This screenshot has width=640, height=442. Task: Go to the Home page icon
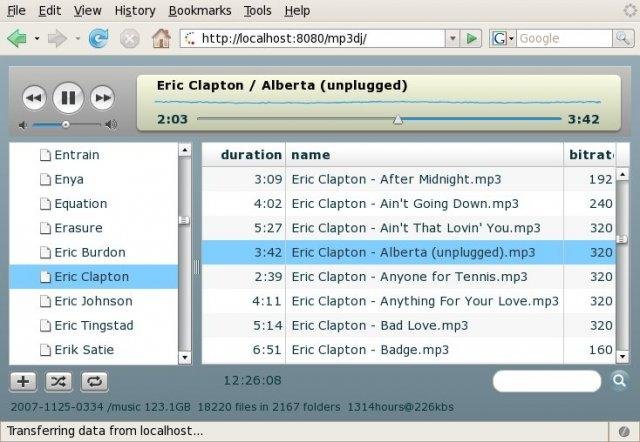tap(161, 38)
